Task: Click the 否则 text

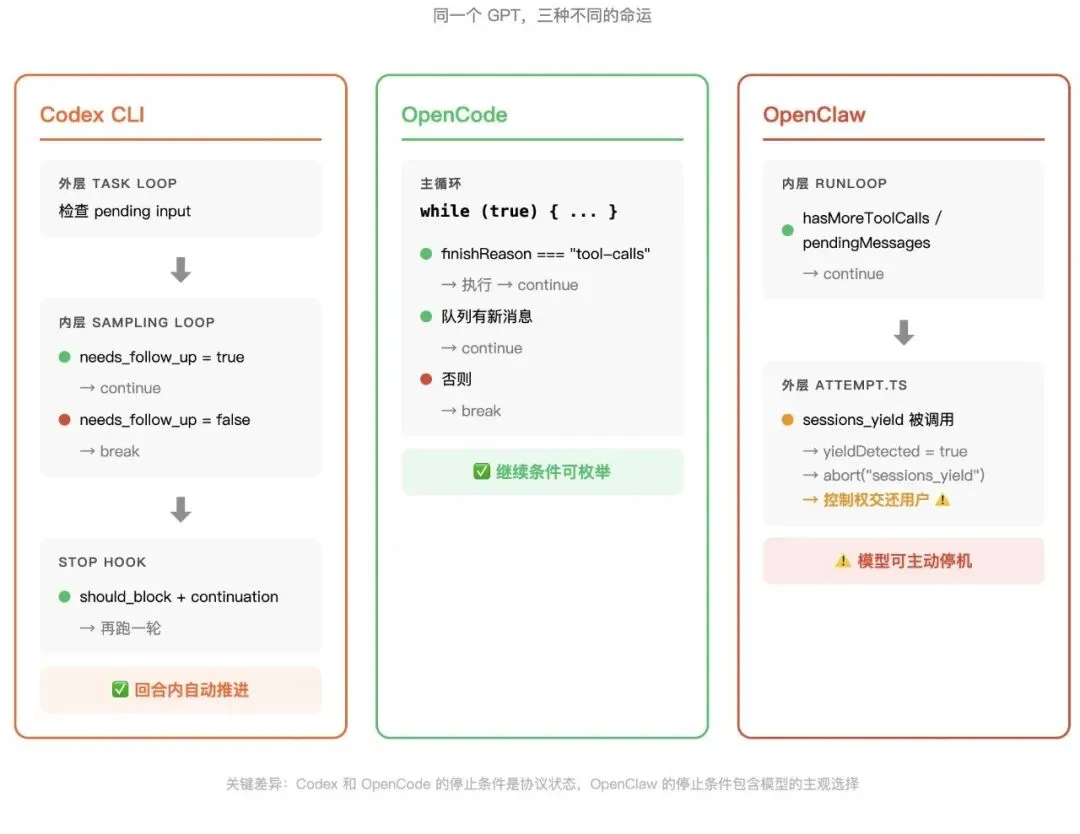Action: tap(457, 379)
